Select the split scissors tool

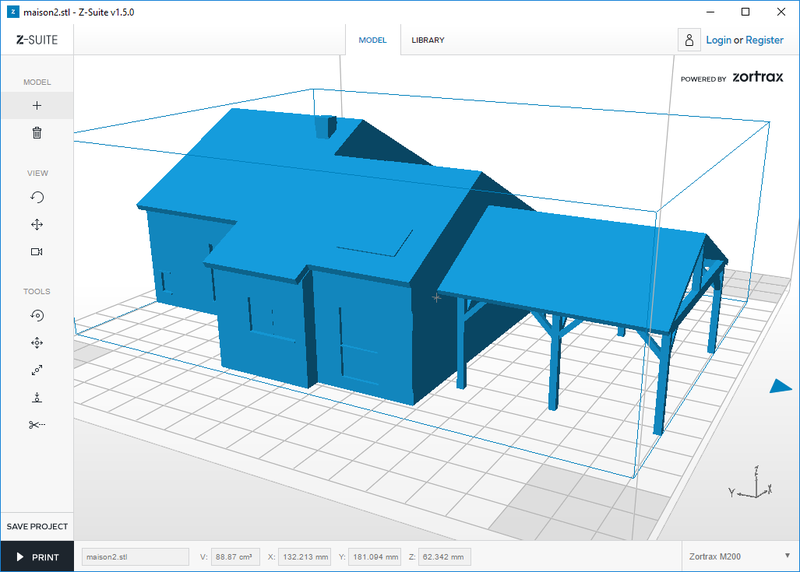tap(37, 425)
